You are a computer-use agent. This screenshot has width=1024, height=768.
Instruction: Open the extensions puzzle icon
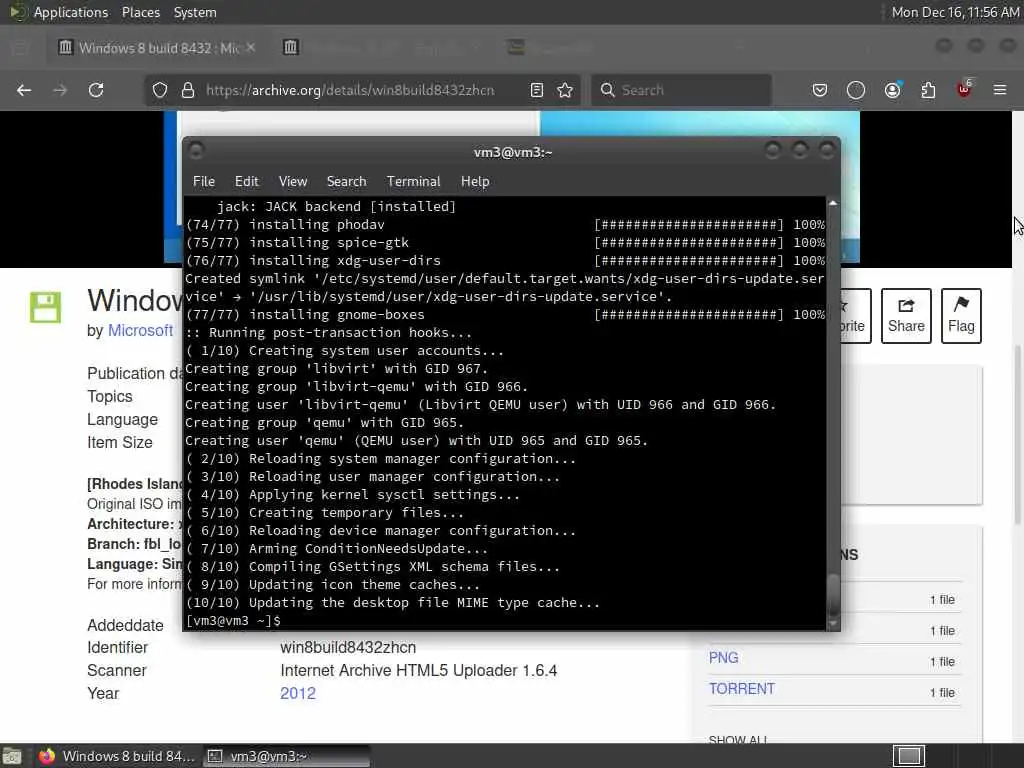[928, 90]
